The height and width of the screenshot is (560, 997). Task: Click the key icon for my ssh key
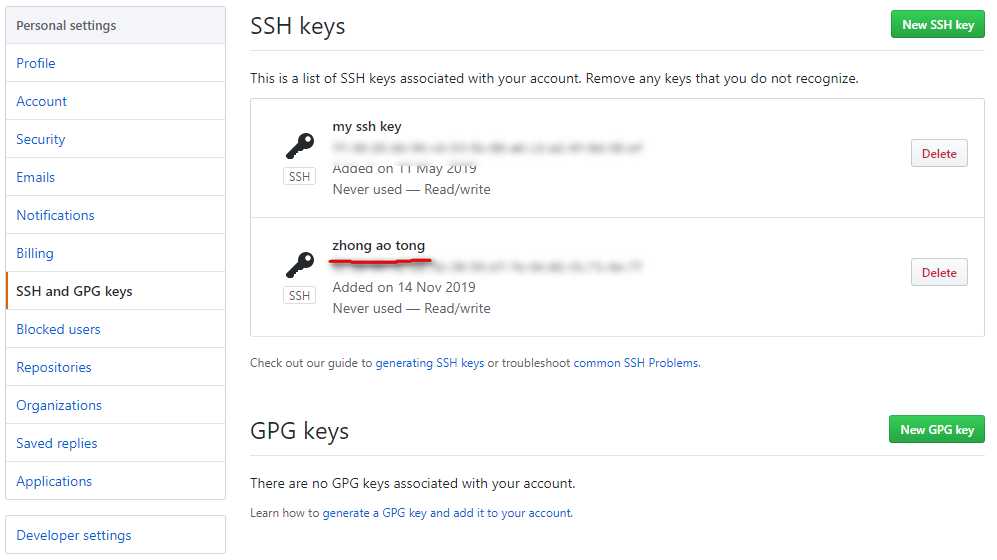click(x=299, y=147)
